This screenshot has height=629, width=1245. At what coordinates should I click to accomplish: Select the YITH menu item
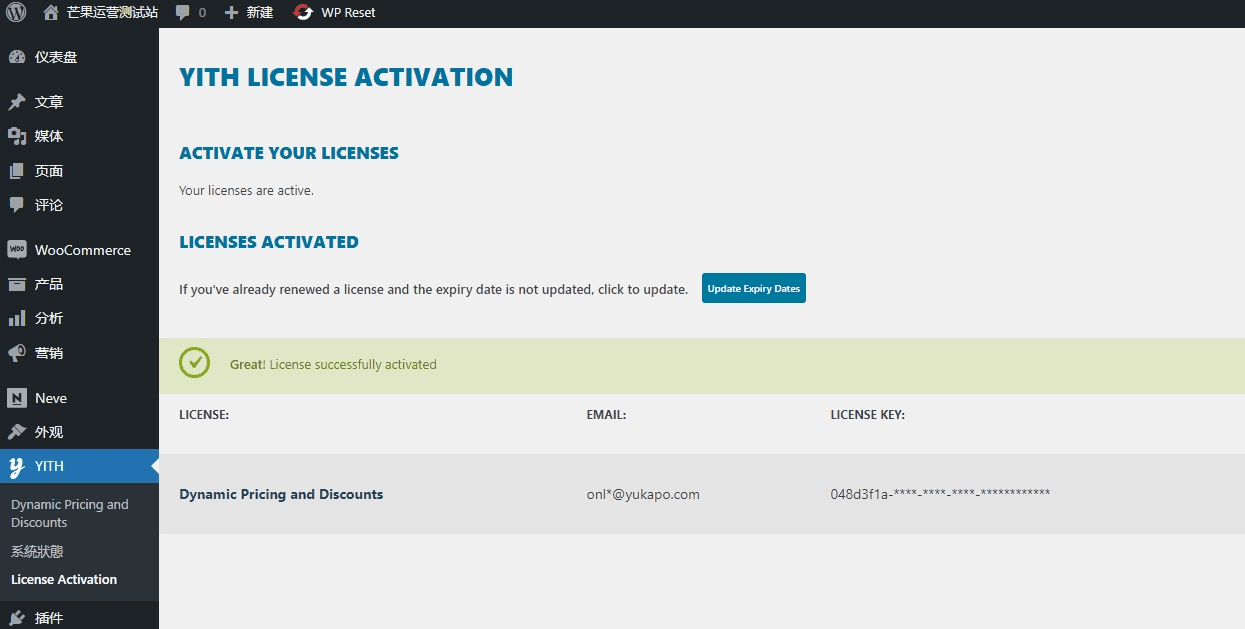click(79, 466)
